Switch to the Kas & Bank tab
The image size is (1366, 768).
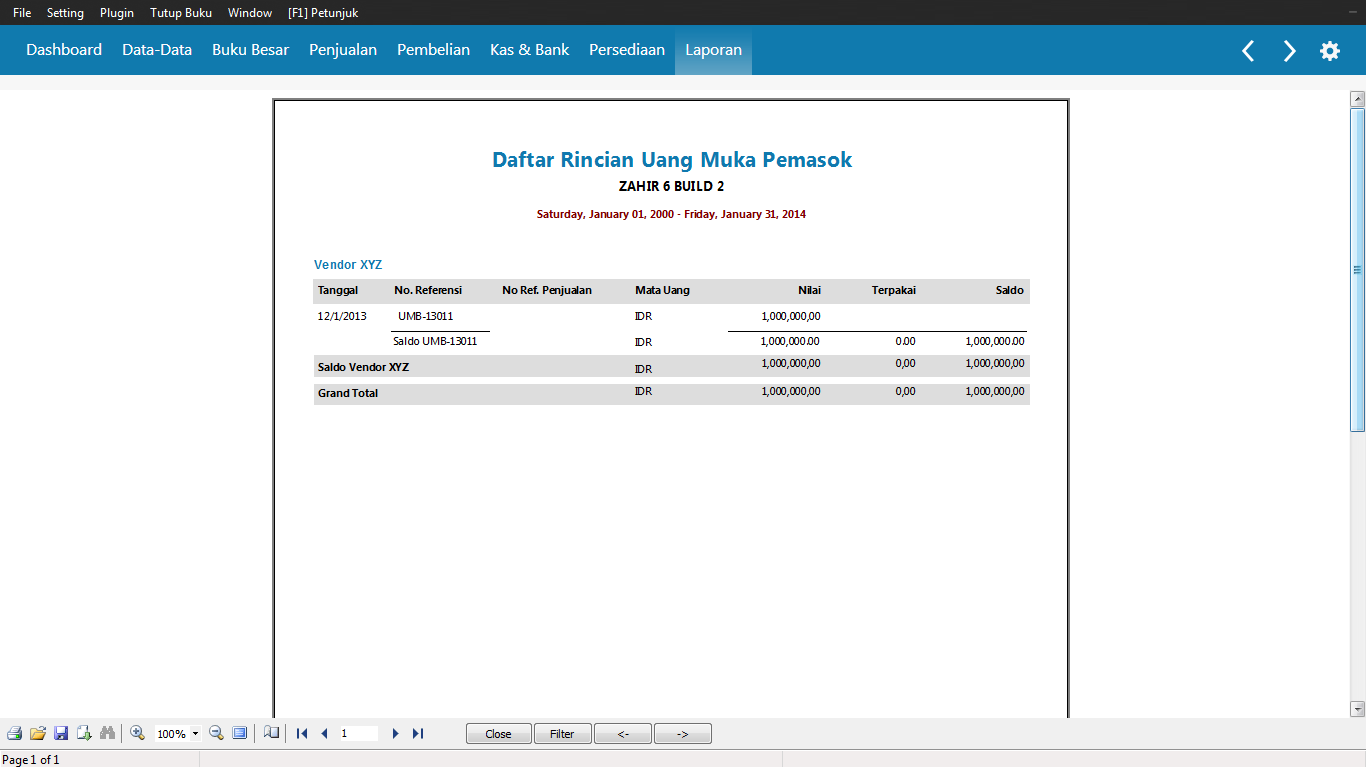coord(529,50)
